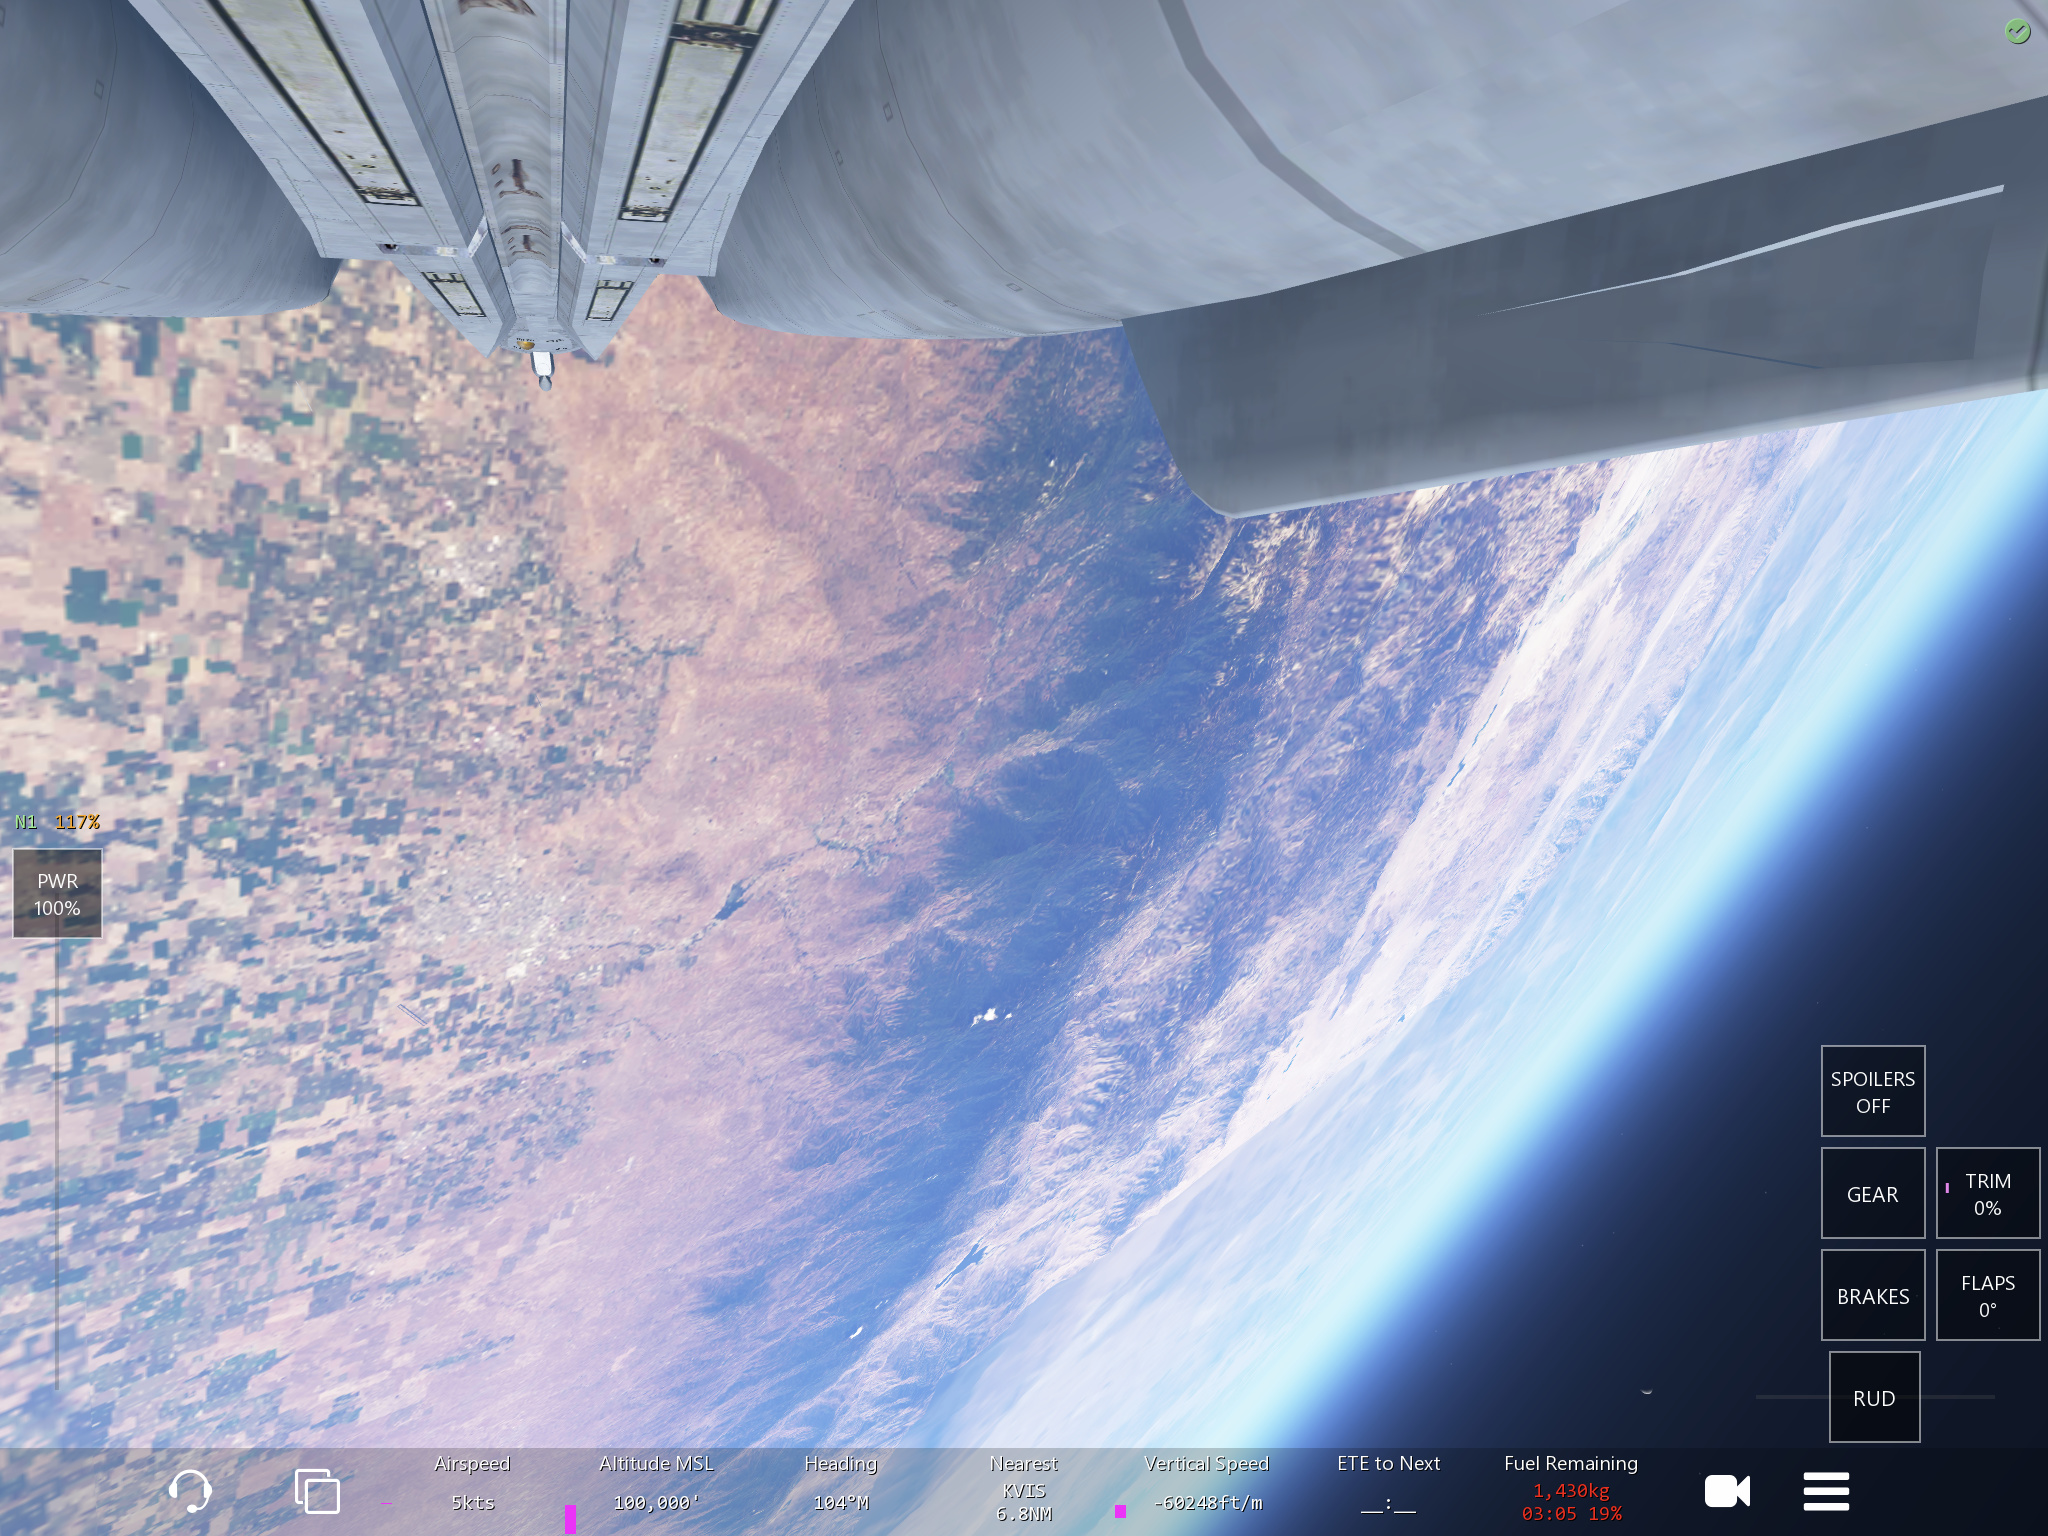Image resolution: width=2048 pixels, height=1536 pixels.
Task: Toggle the landing GEAR button
Action: point(1872,1194)
